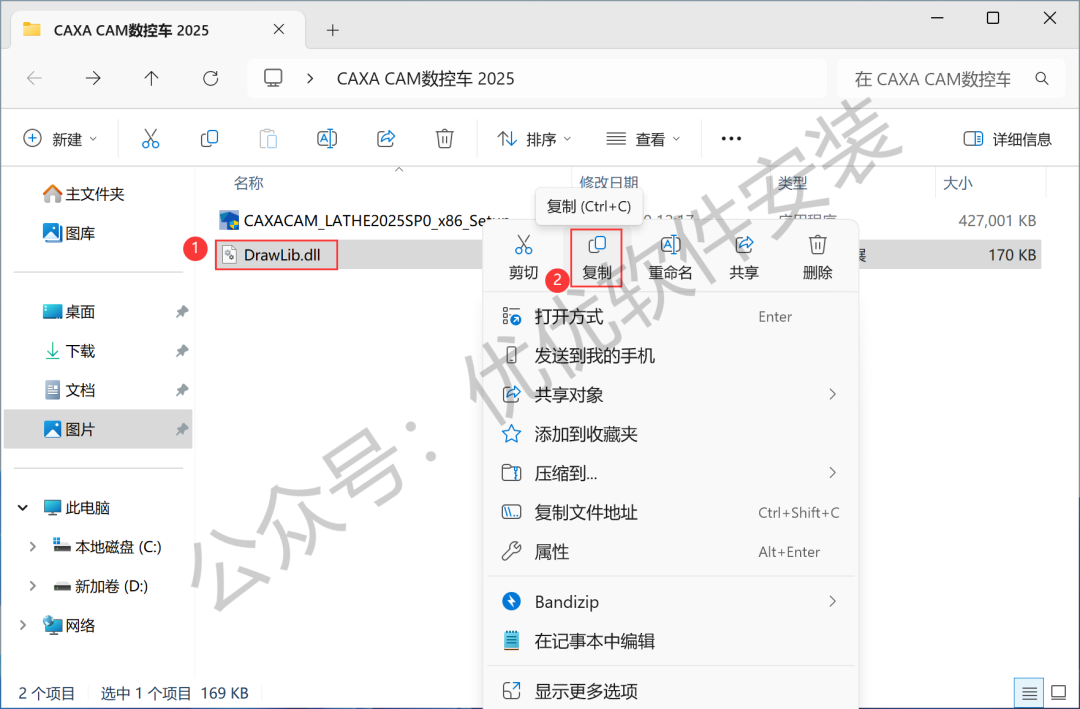Open 图片 in the sidebar

98,429
